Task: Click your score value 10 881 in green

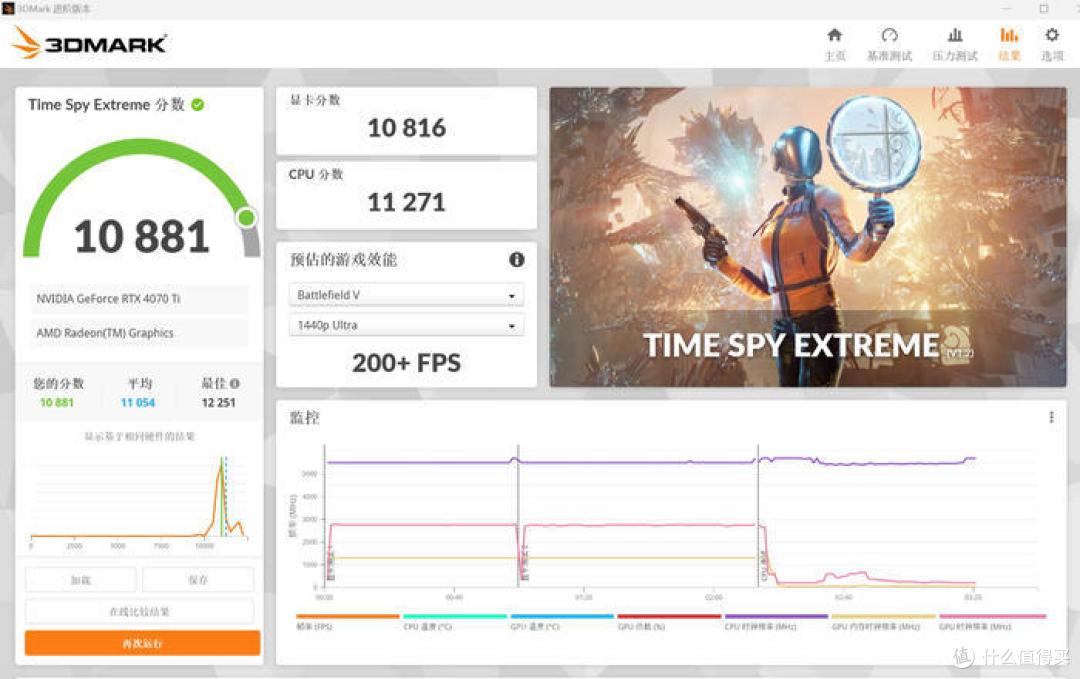Action: pos(56,402)
